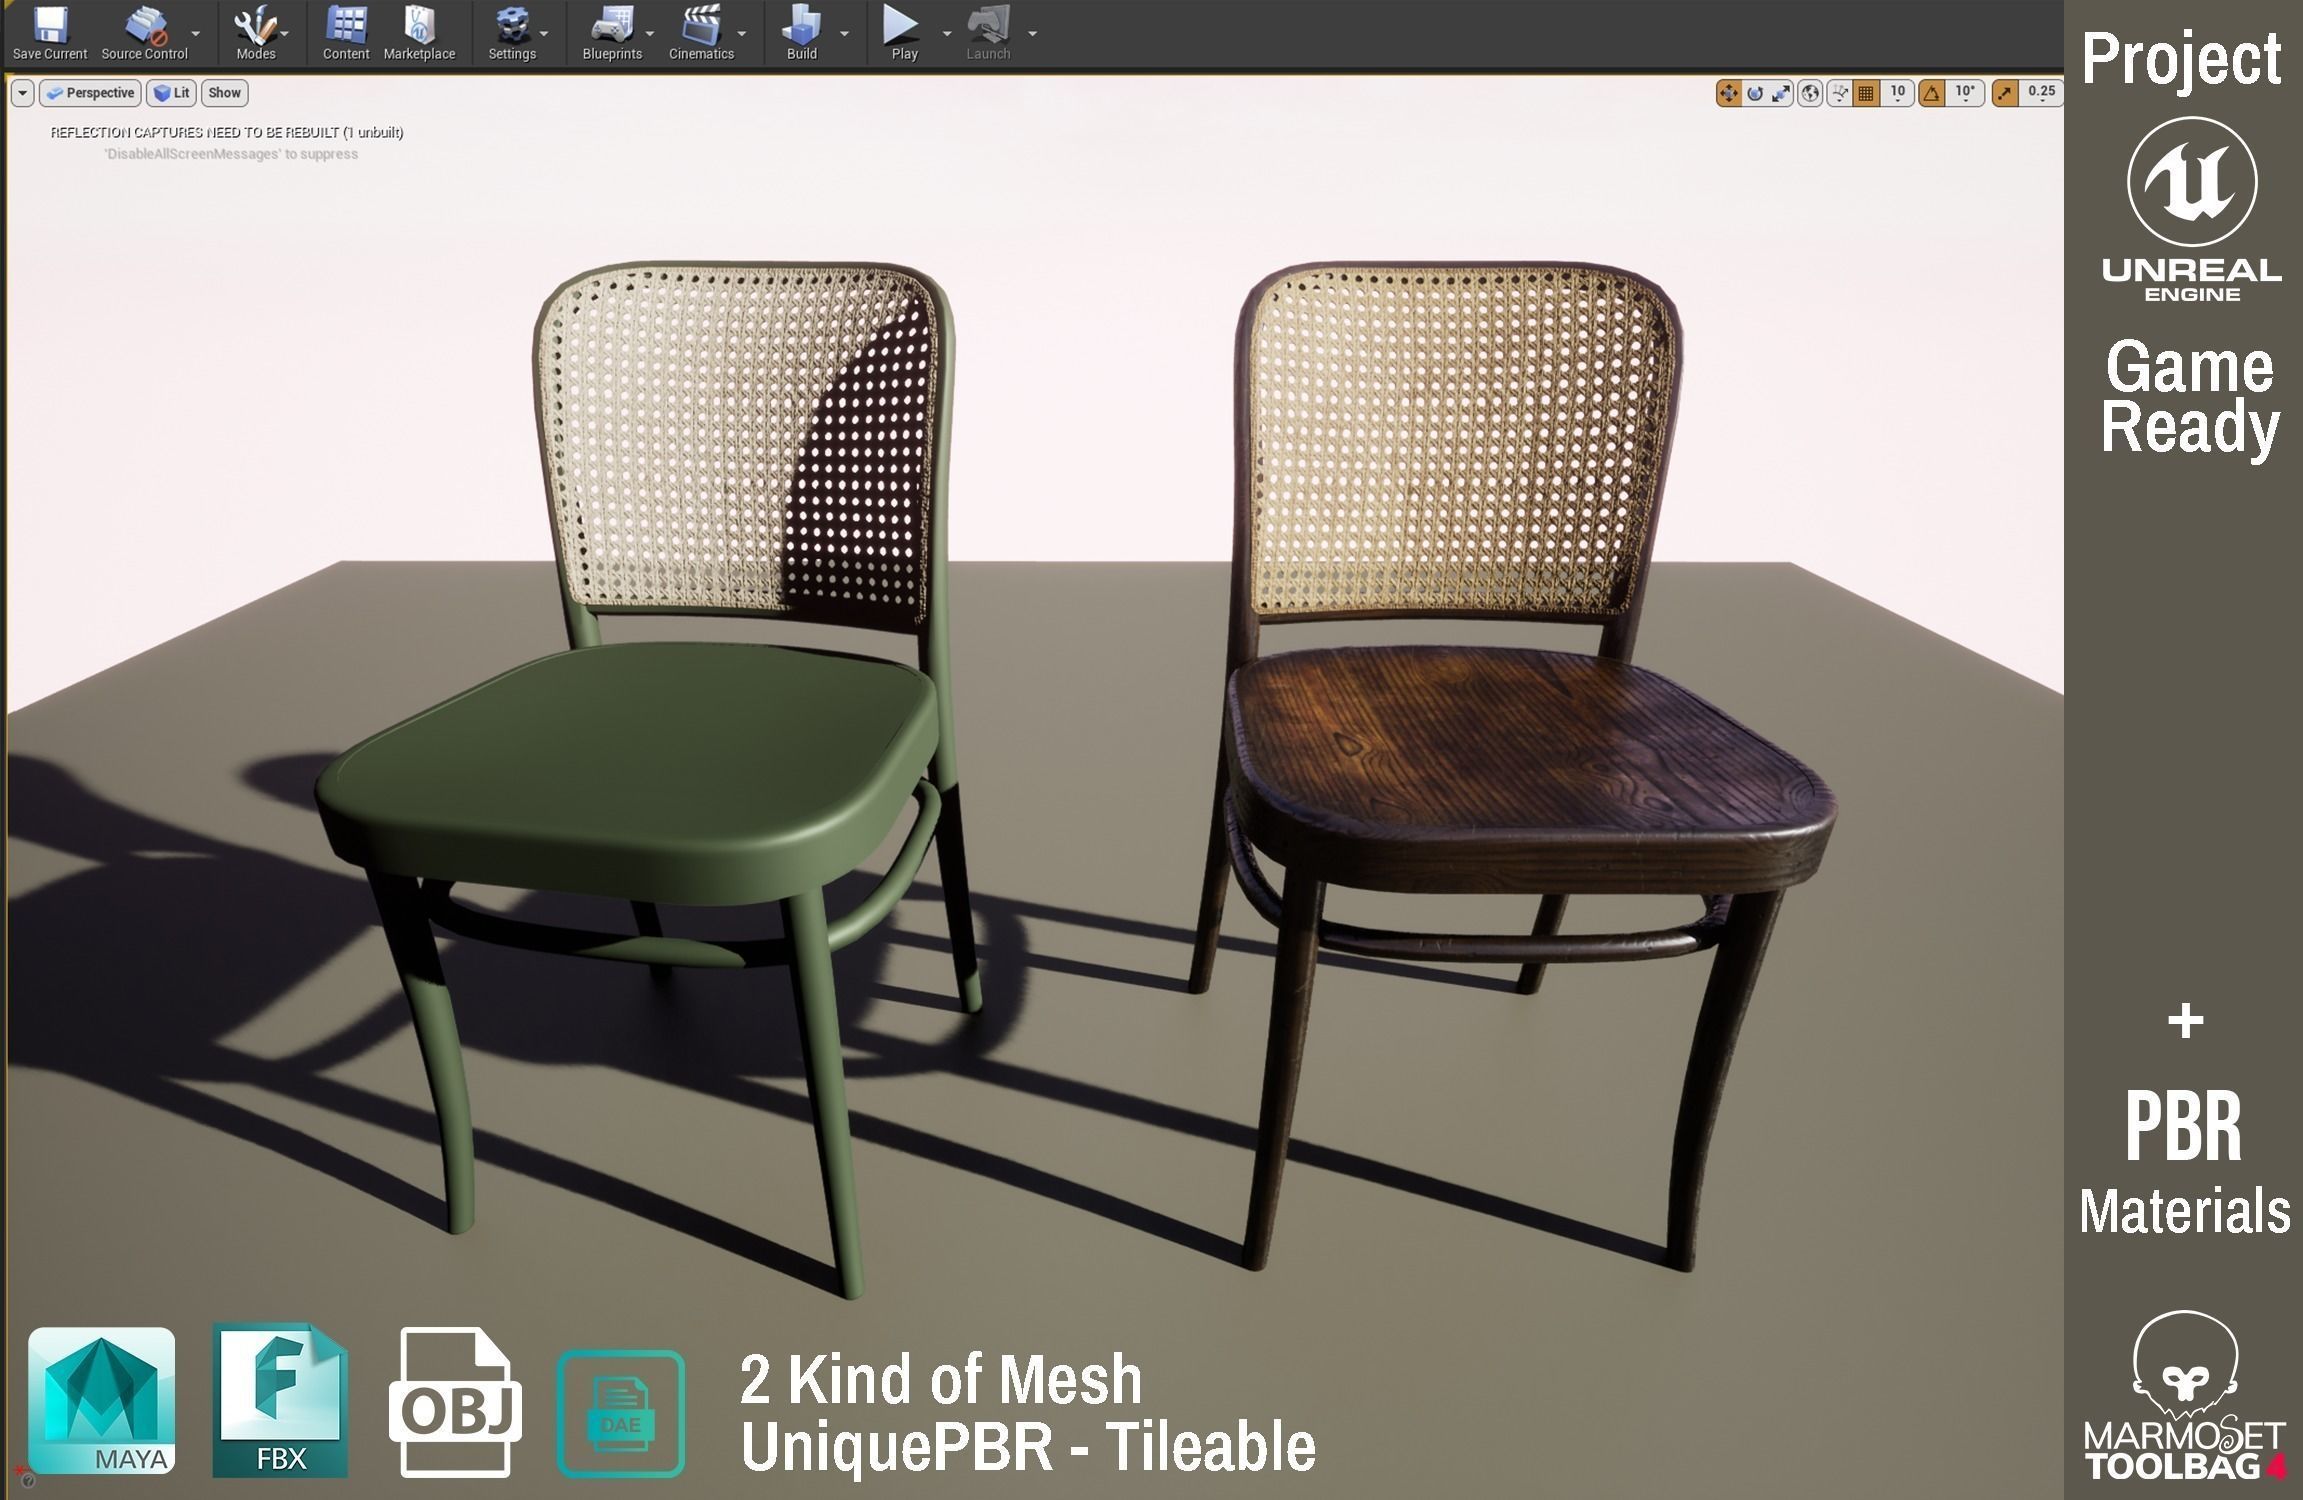Screen dimensions: 2303x1500
Task: Click the 'DisableAllScreenMessages' to suppress text
Action: [x=231, y=154]
